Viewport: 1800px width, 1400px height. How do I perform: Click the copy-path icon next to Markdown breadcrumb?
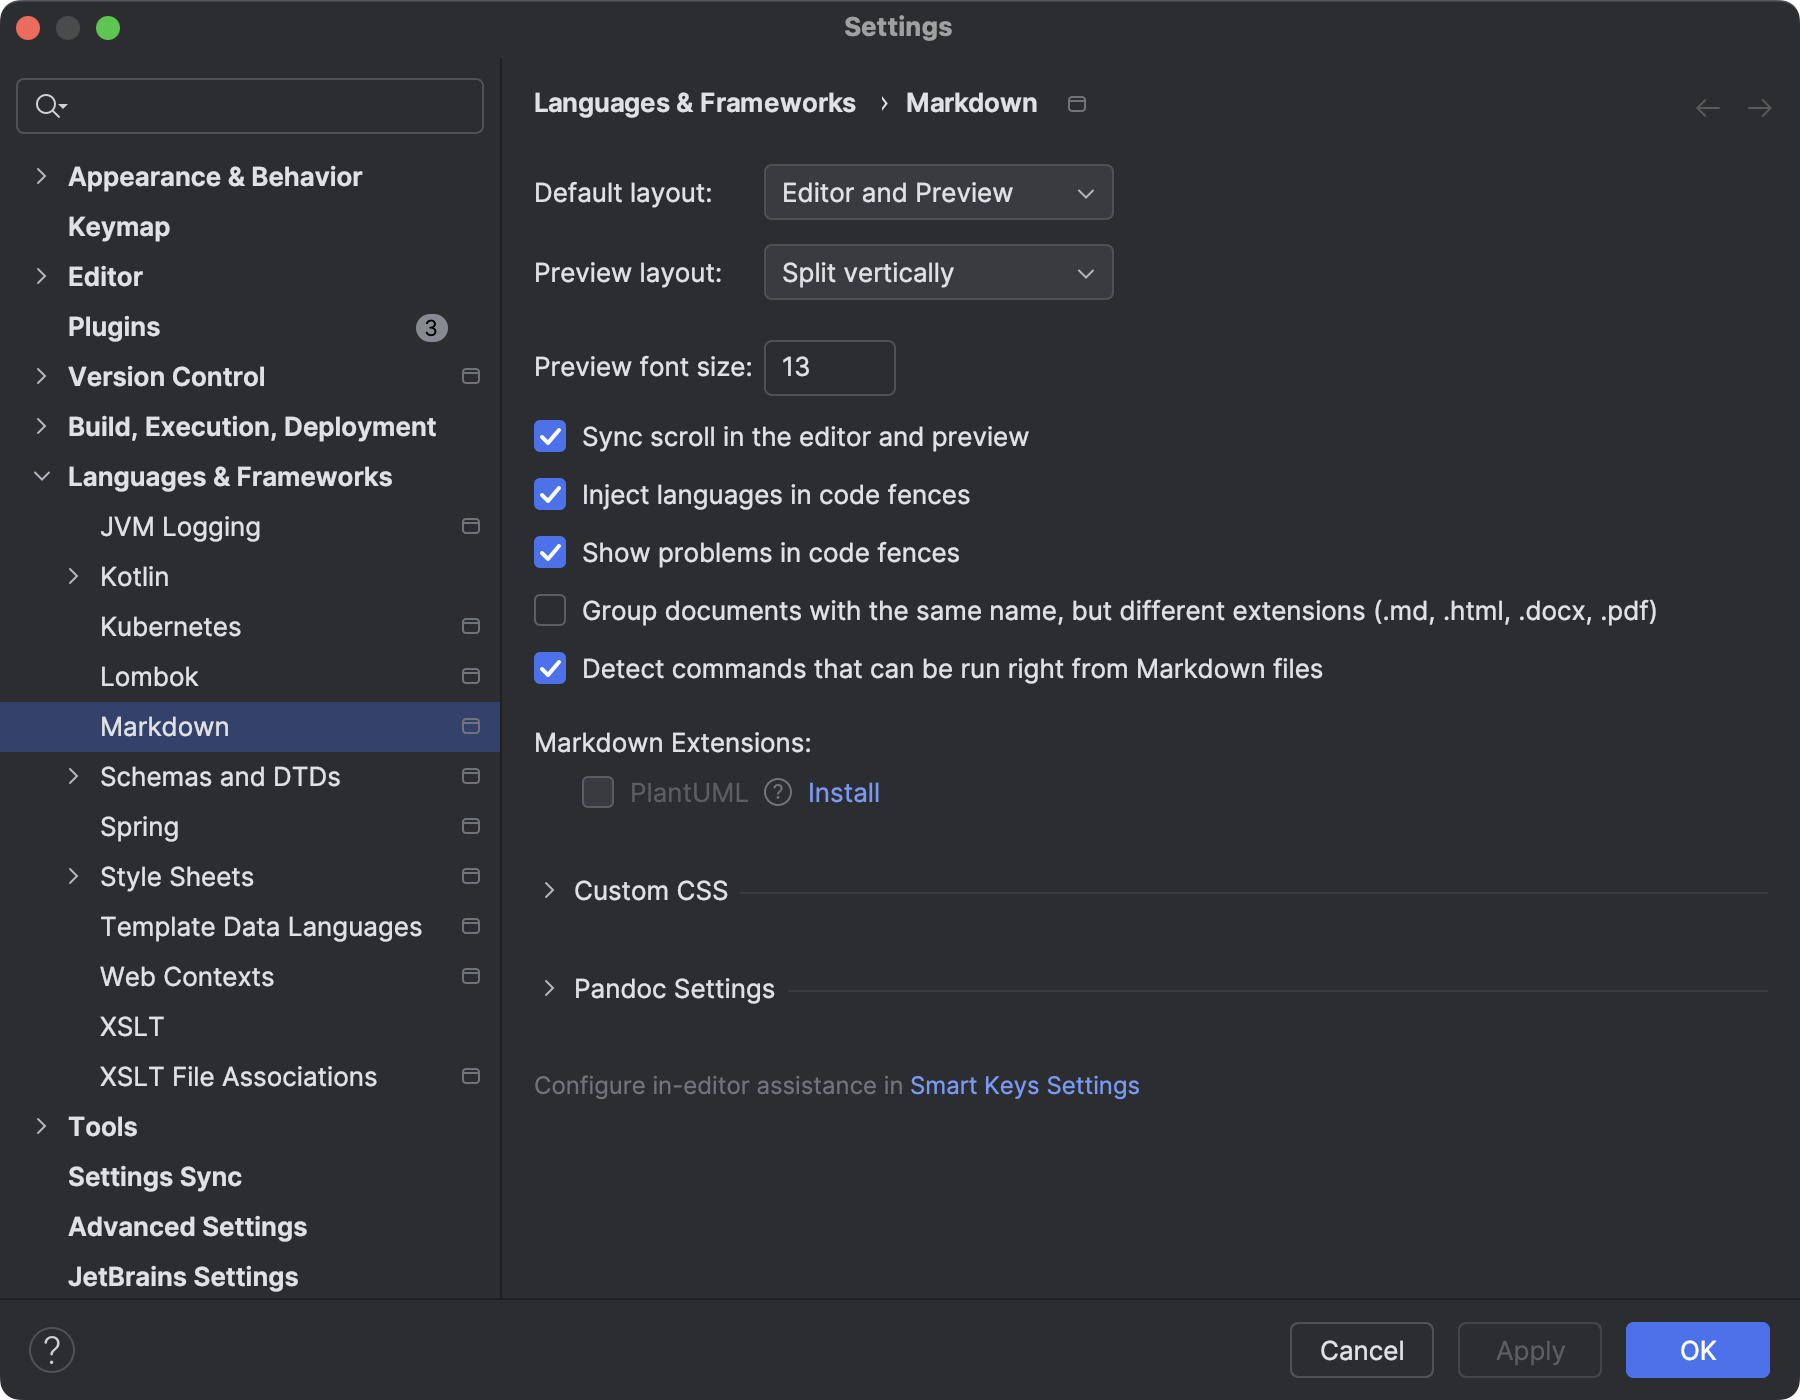1077,103
